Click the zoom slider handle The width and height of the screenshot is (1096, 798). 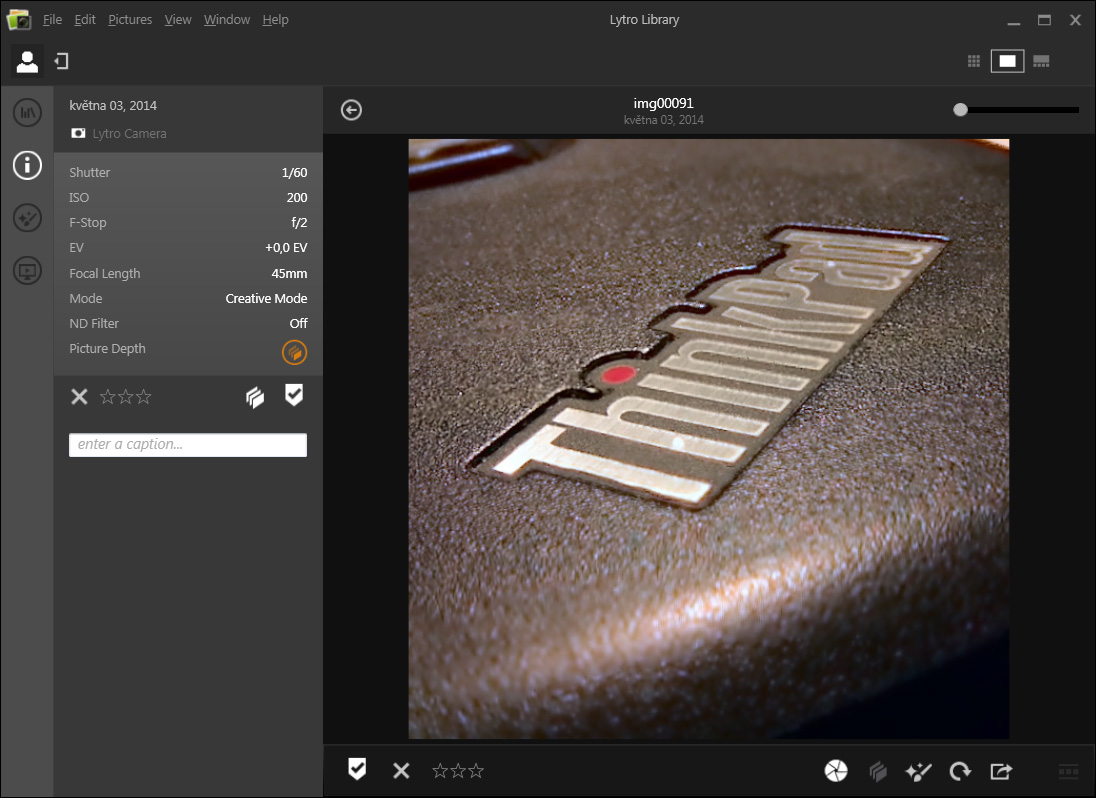[x=960, y=110]
